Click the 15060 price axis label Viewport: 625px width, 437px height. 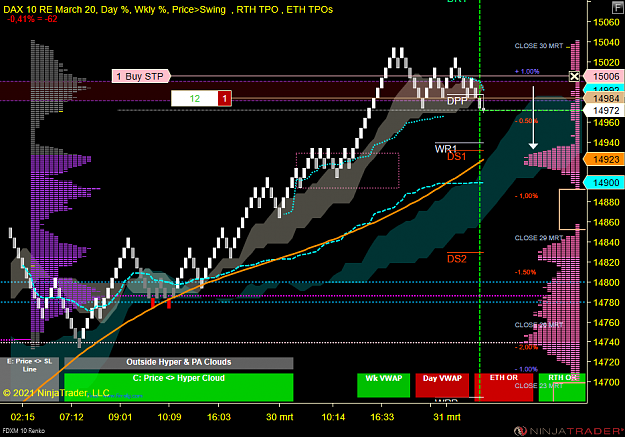(x=606, y=22)
